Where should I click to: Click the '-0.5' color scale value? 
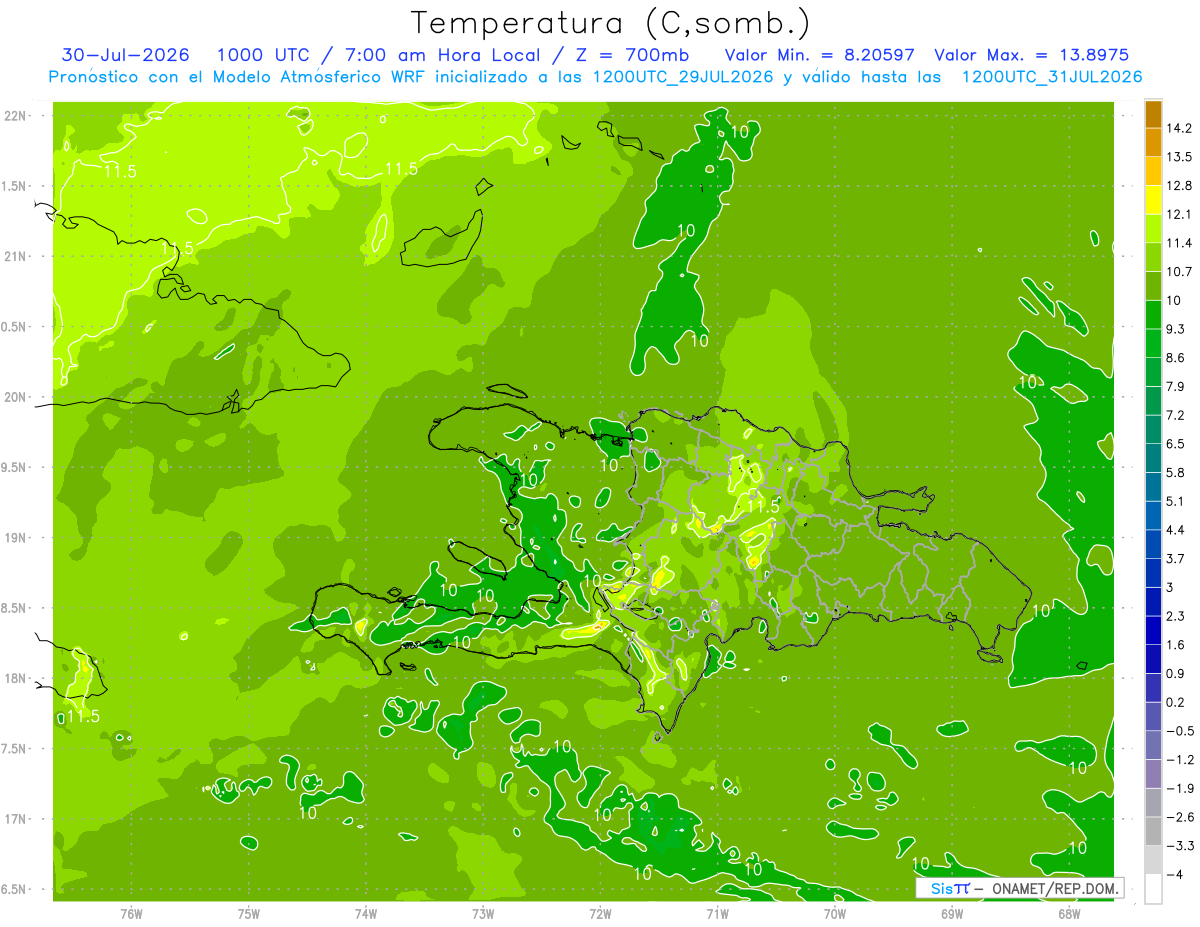point(1180,731)
